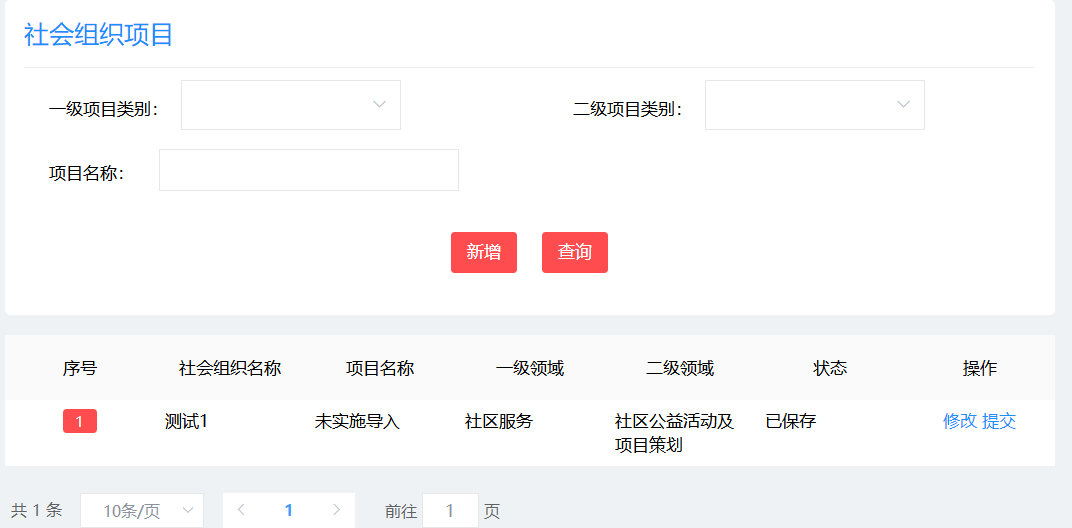Click the 修改 link for 测试1

960,421
